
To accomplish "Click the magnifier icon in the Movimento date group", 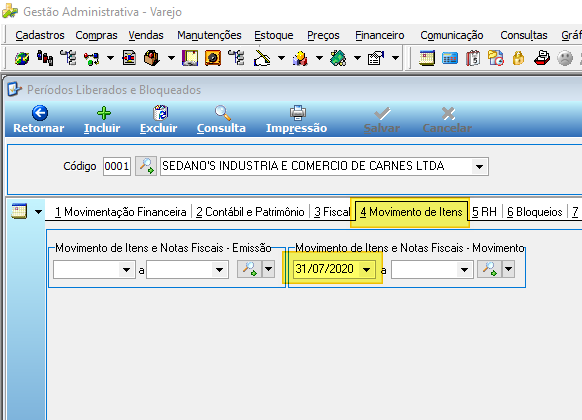I will tap(489, 269).
